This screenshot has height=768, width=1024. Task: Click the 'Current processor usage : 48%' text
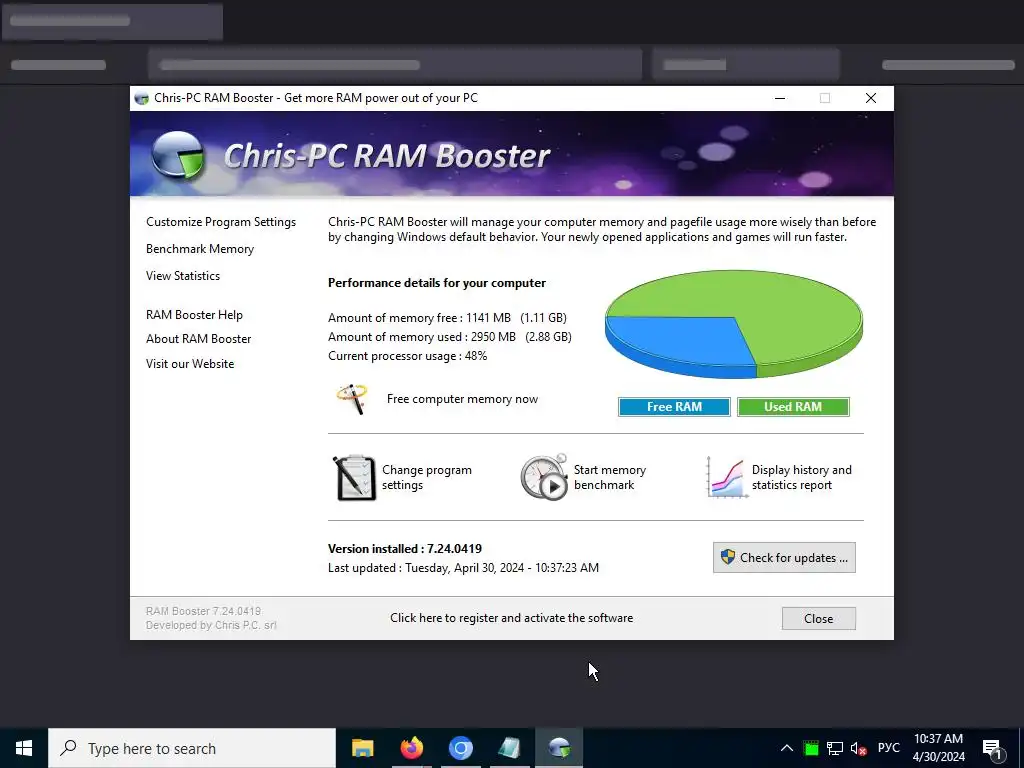coord(408,356)
